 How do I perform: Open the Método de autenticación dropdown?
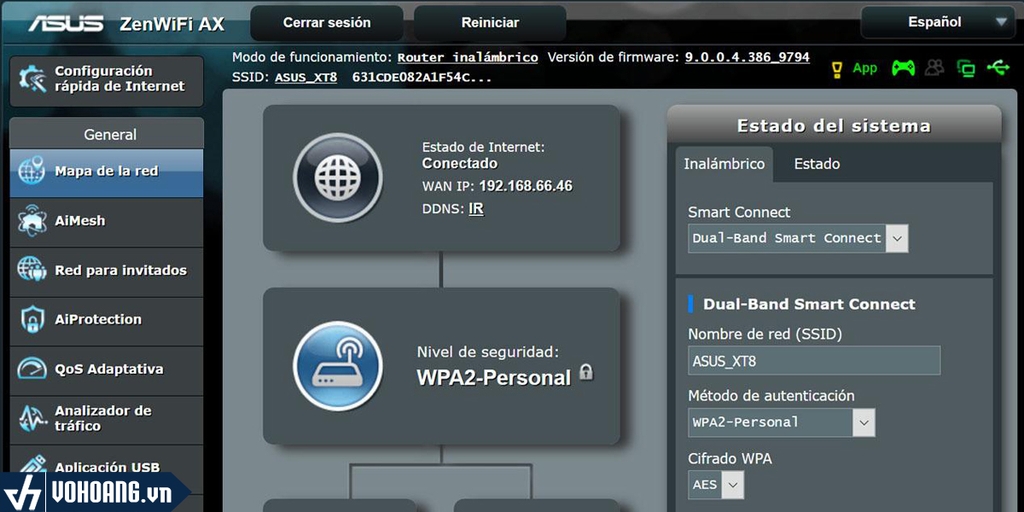tap(782, 423)
